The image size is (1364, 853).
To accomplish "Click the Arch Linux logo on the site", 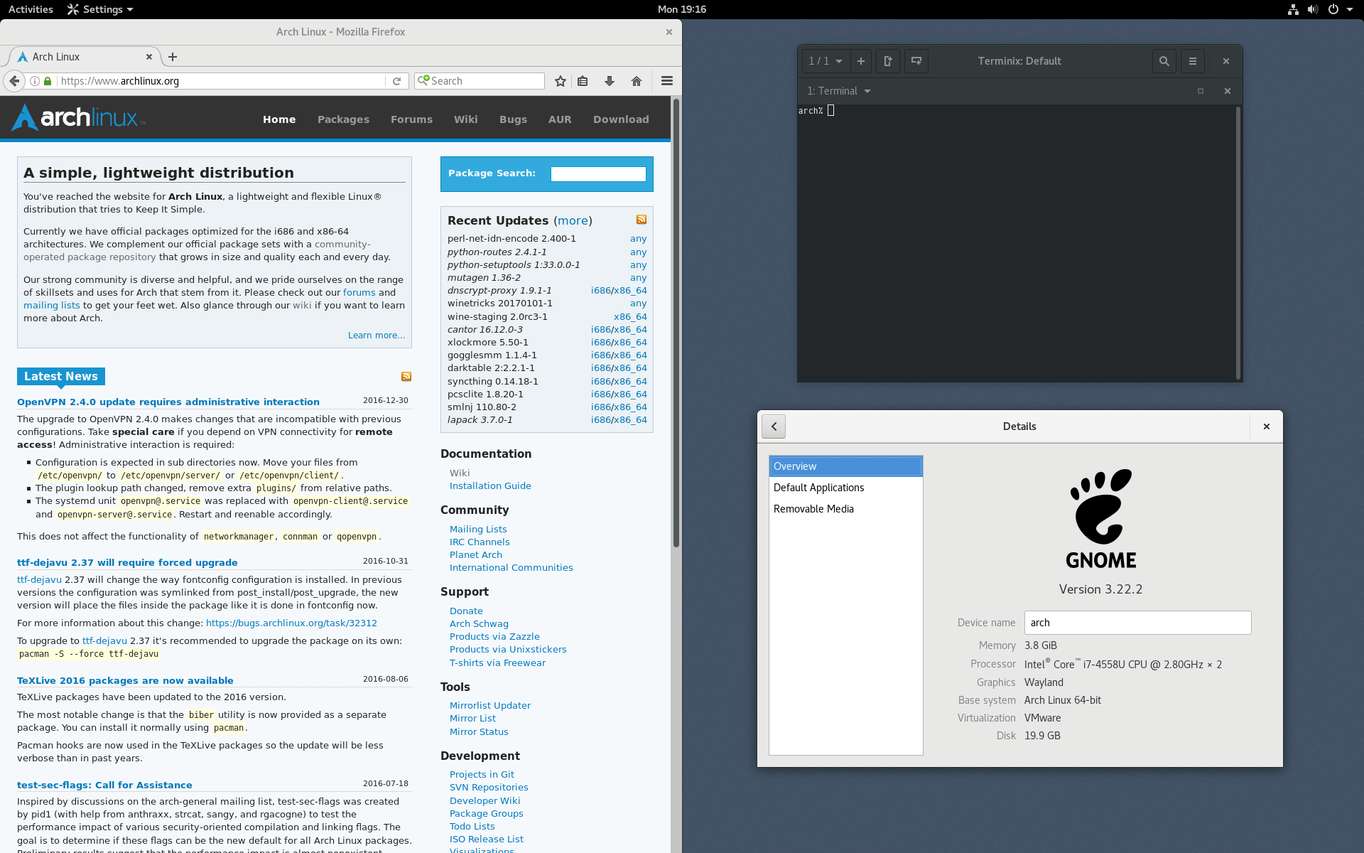I will [78, 118].
